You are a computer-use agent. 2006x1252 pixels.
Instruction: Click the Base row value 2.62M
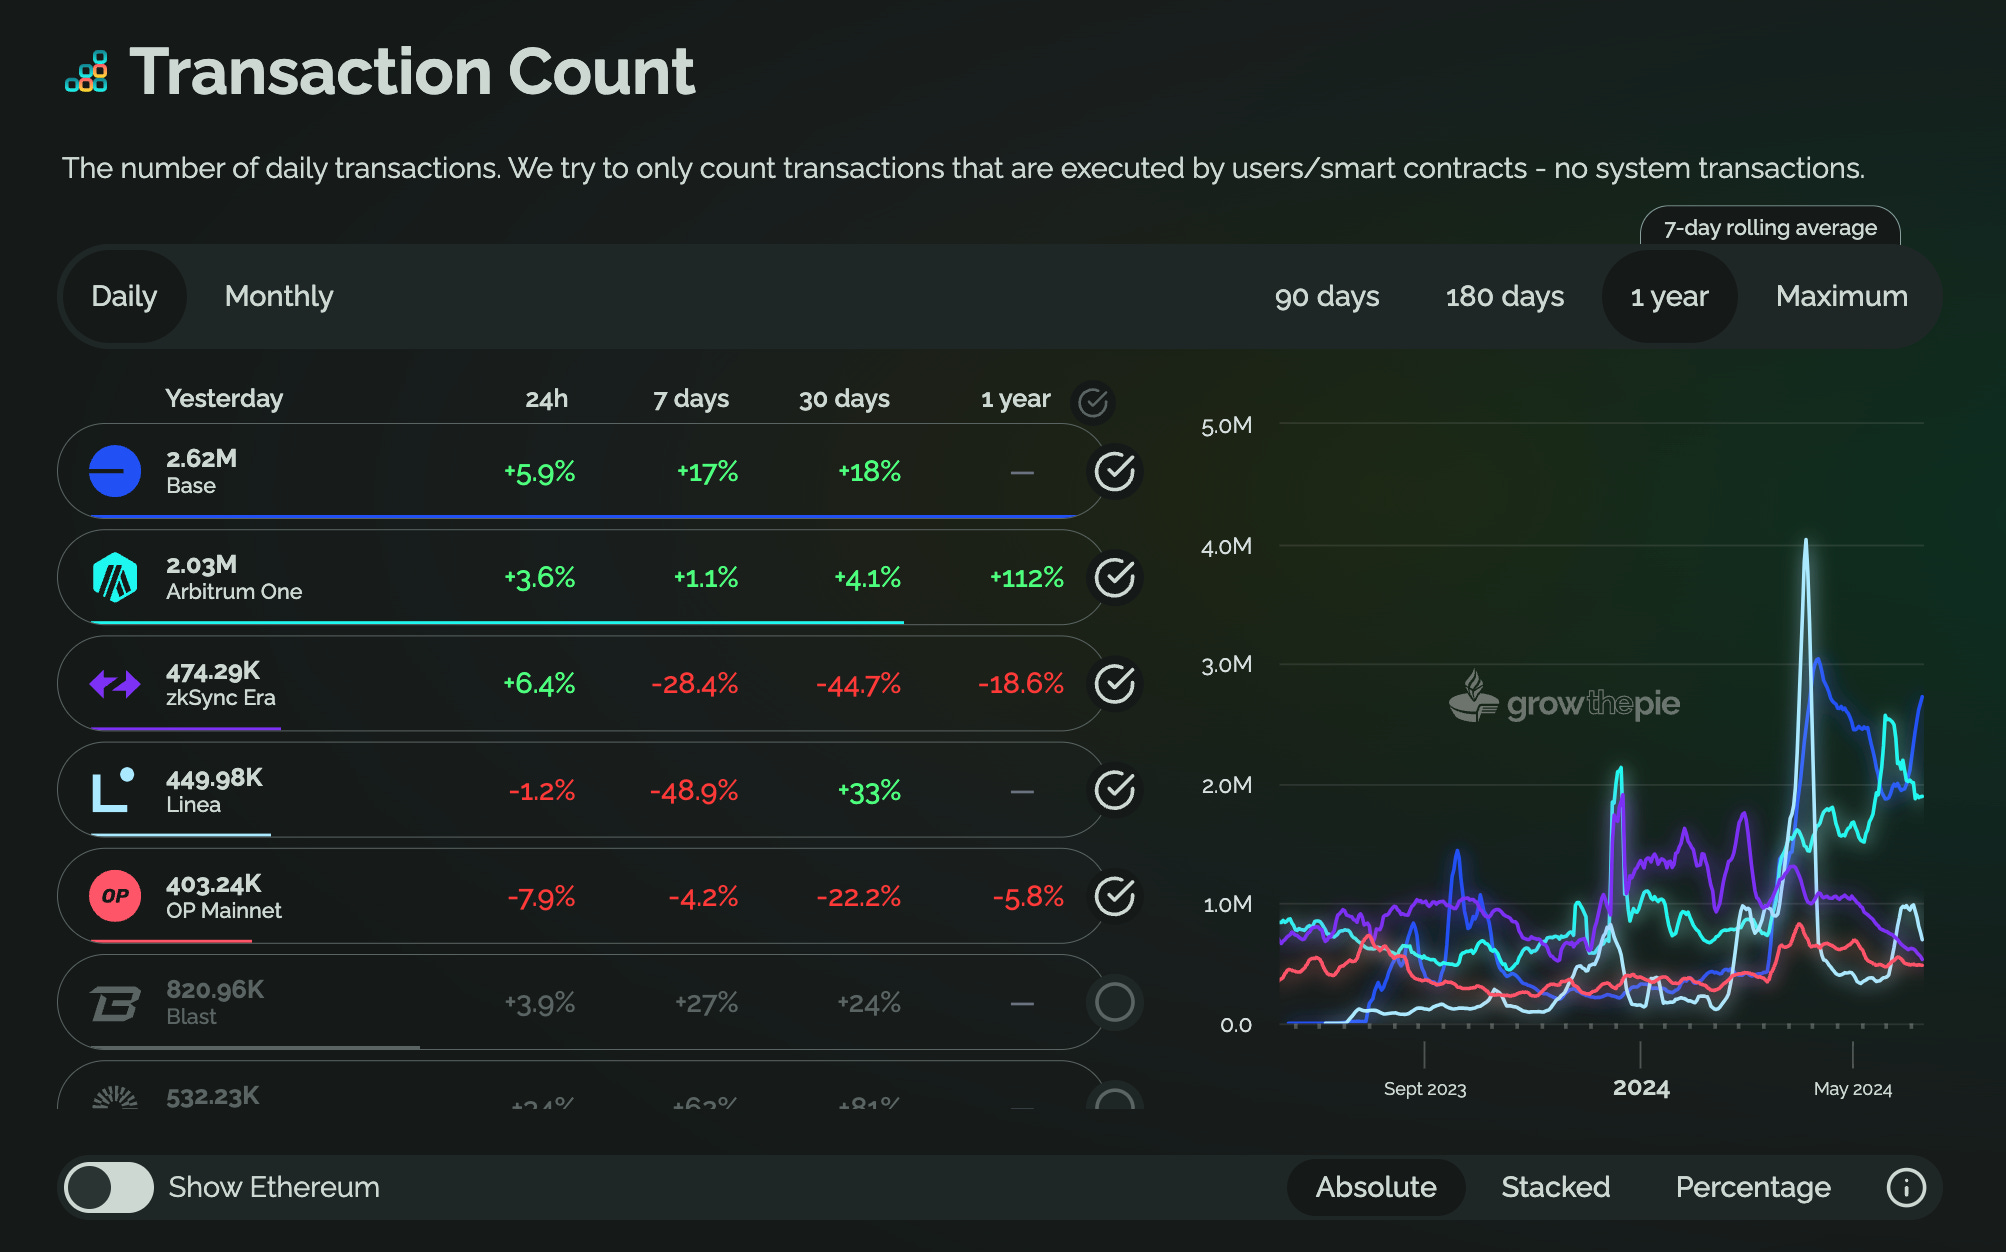pyautogui.click(x=201, y=458)
